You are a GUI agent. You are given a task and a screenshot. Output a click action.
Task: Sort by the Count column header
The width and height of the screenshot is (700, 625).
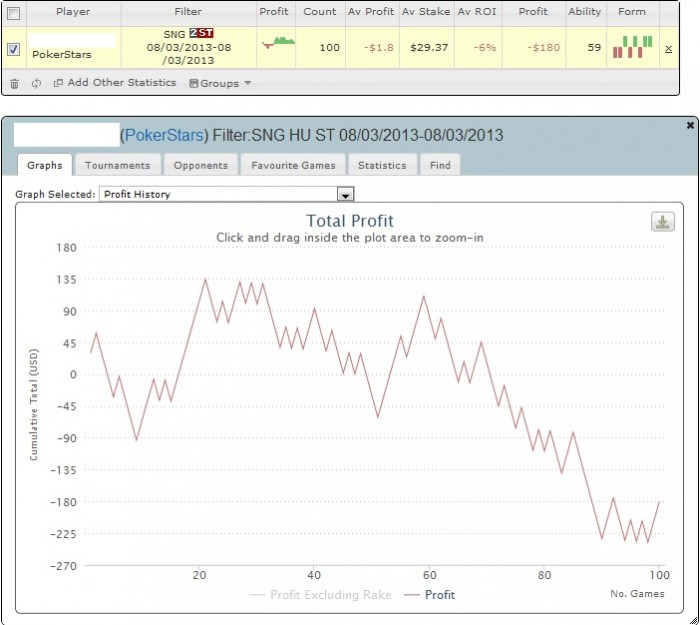tap(320, 12)
